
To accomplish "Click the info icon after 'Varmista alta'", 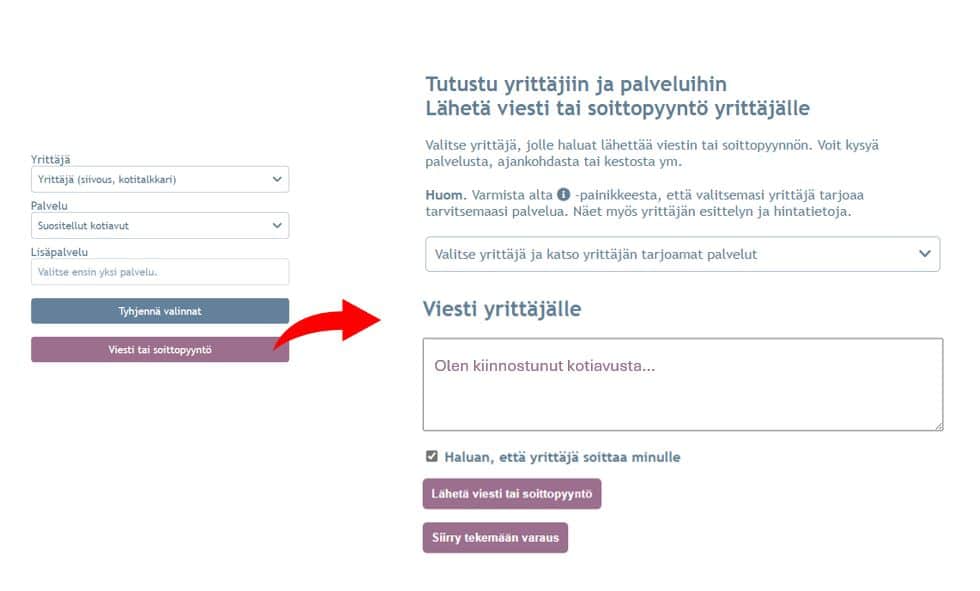I will tap(563, 194).
